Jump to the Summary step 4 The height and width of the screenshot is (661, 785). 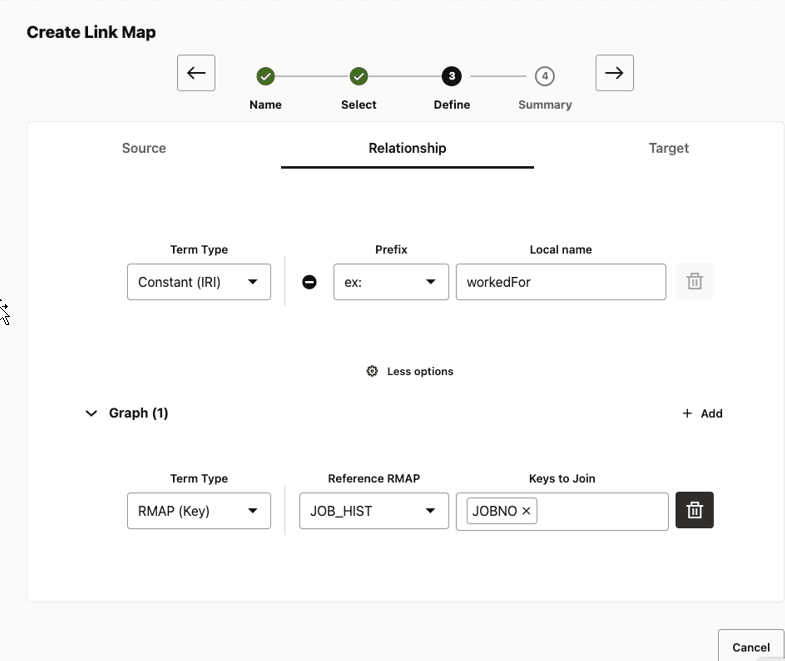pyautogui.click(x=544, y=77)
